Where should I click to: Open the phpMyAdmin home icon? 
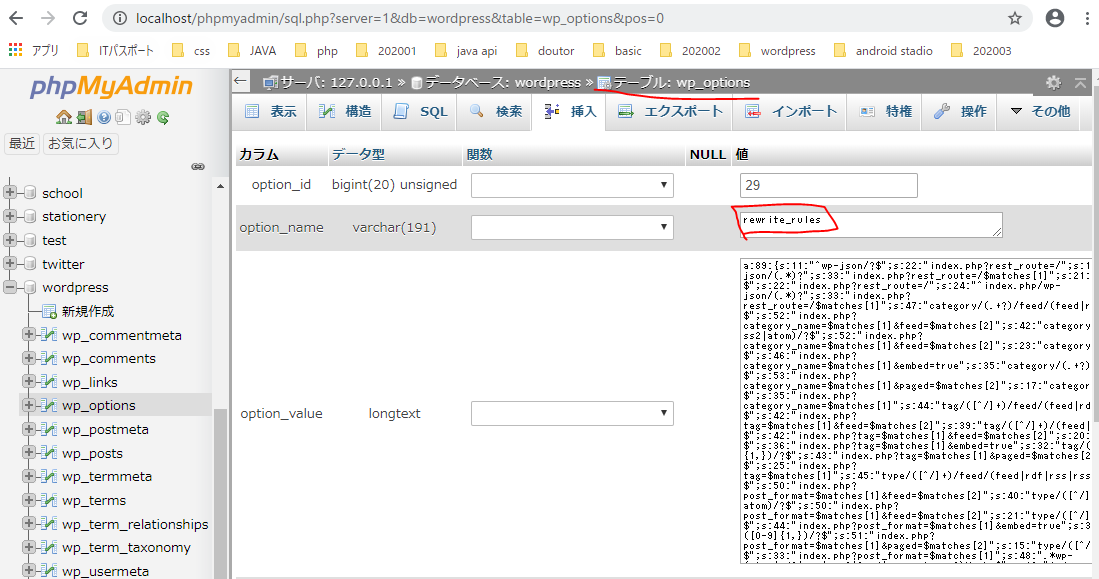[x=64, y=117]
